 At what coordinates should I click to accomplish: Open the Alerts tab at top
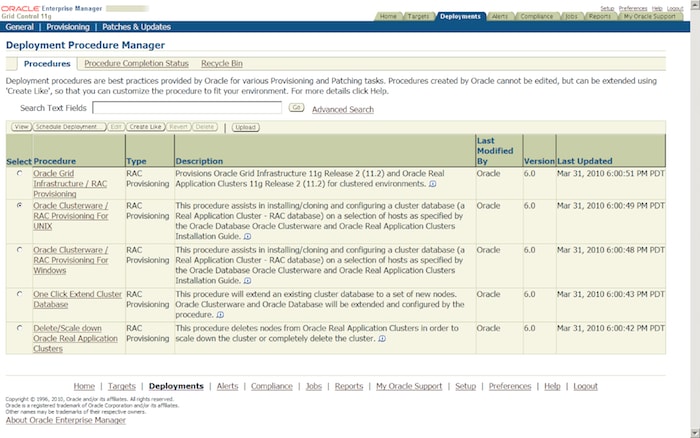point(500,17)
